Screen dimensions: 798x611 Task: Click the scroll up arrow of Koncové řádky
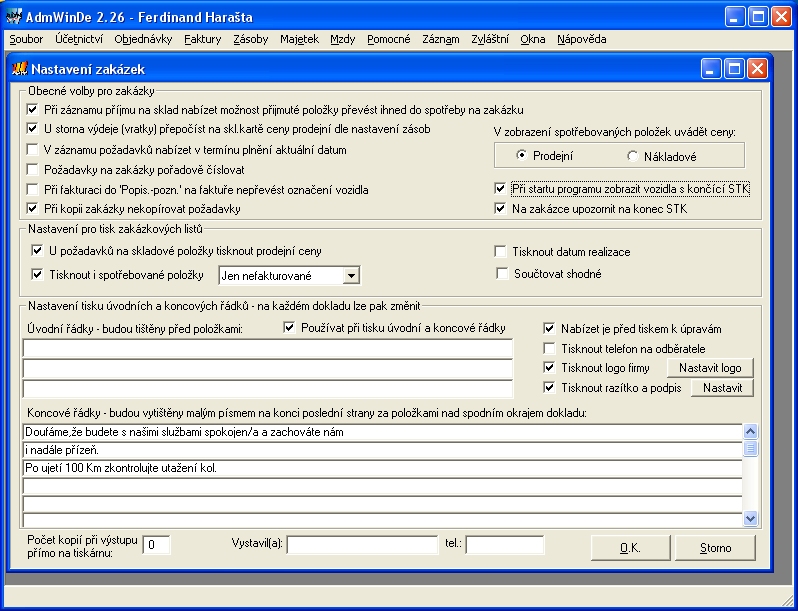[x=751, y=431]
